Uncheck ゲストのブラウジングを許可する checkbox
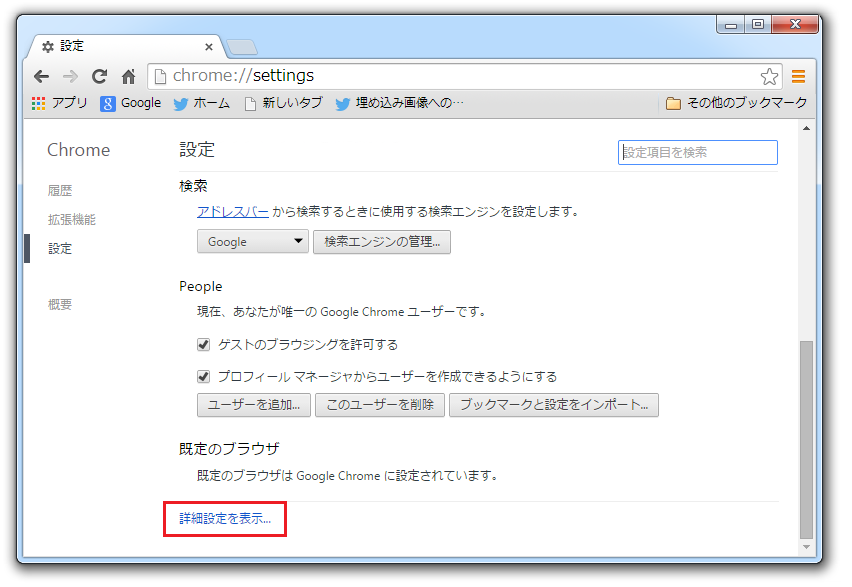Image resolution: width=852 pixels, height=587 pixels. (203, 345)
